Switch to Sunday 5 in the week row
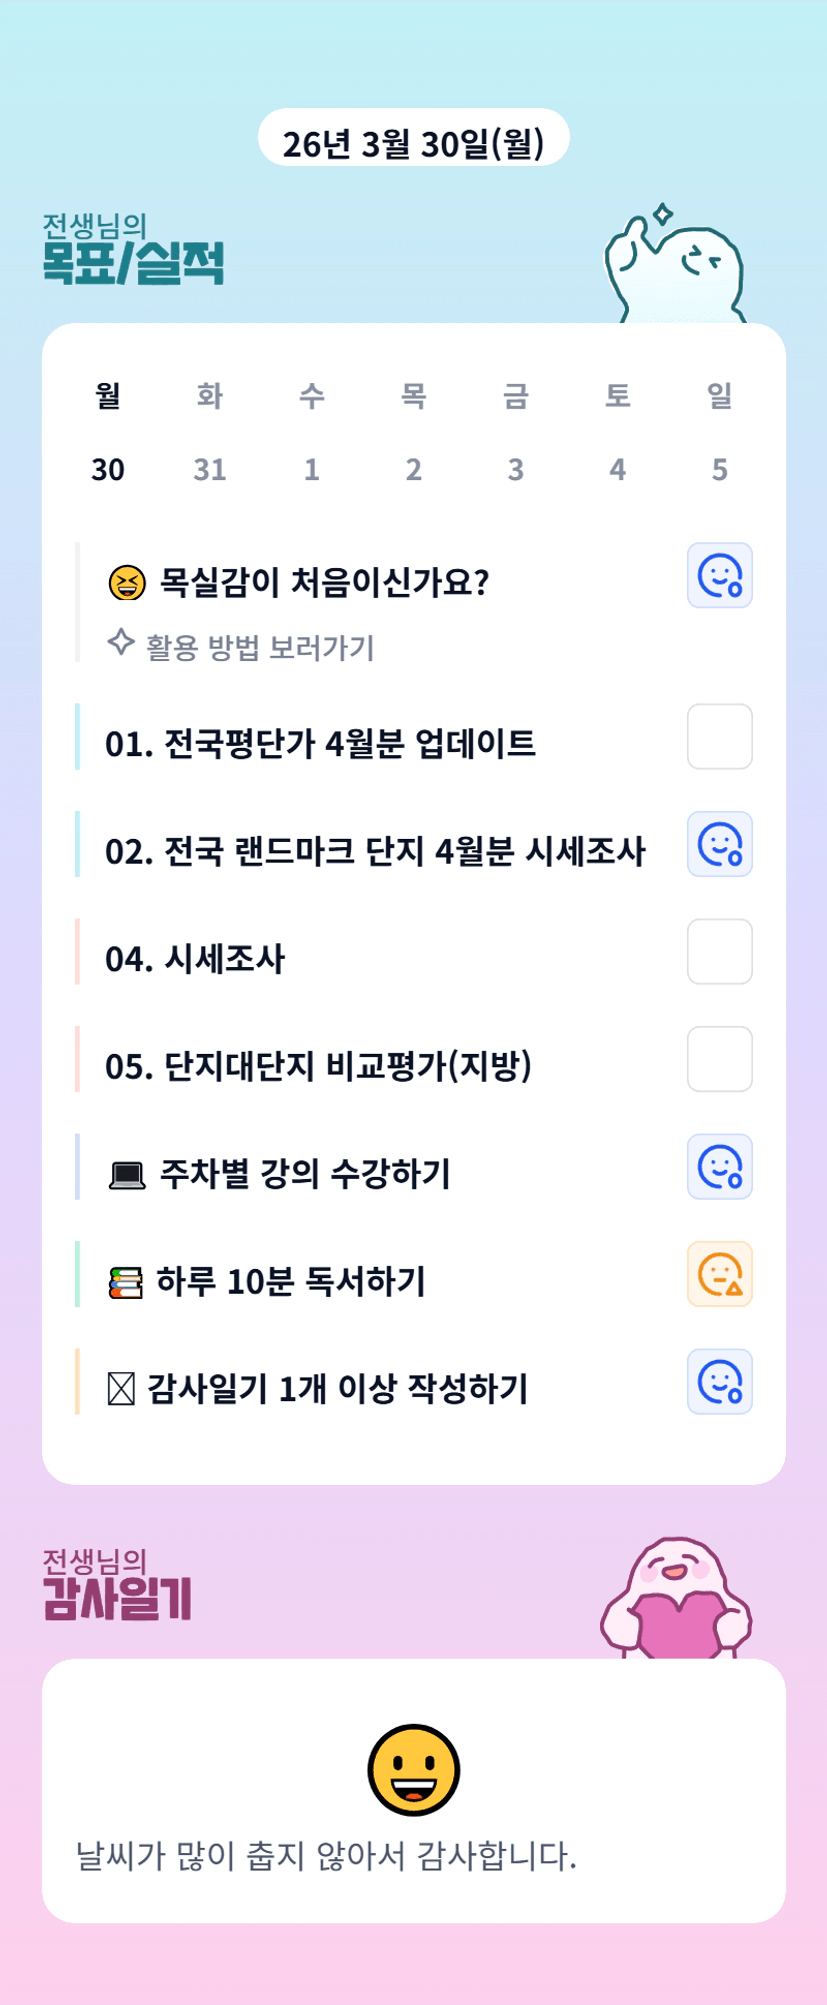The image size is (827, 2005). tap(719, 469)
